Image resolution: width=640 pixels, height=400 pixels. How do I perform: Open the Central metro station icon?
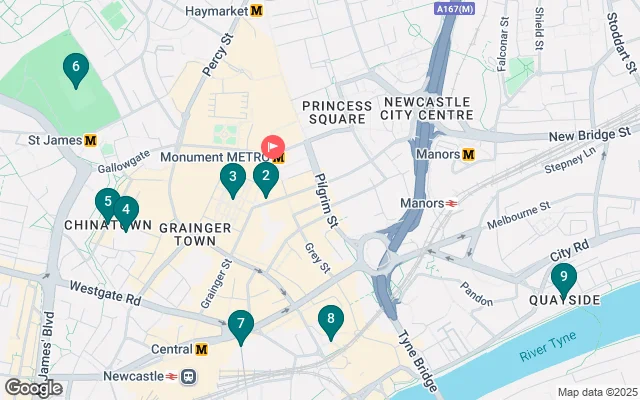[201, 349]
